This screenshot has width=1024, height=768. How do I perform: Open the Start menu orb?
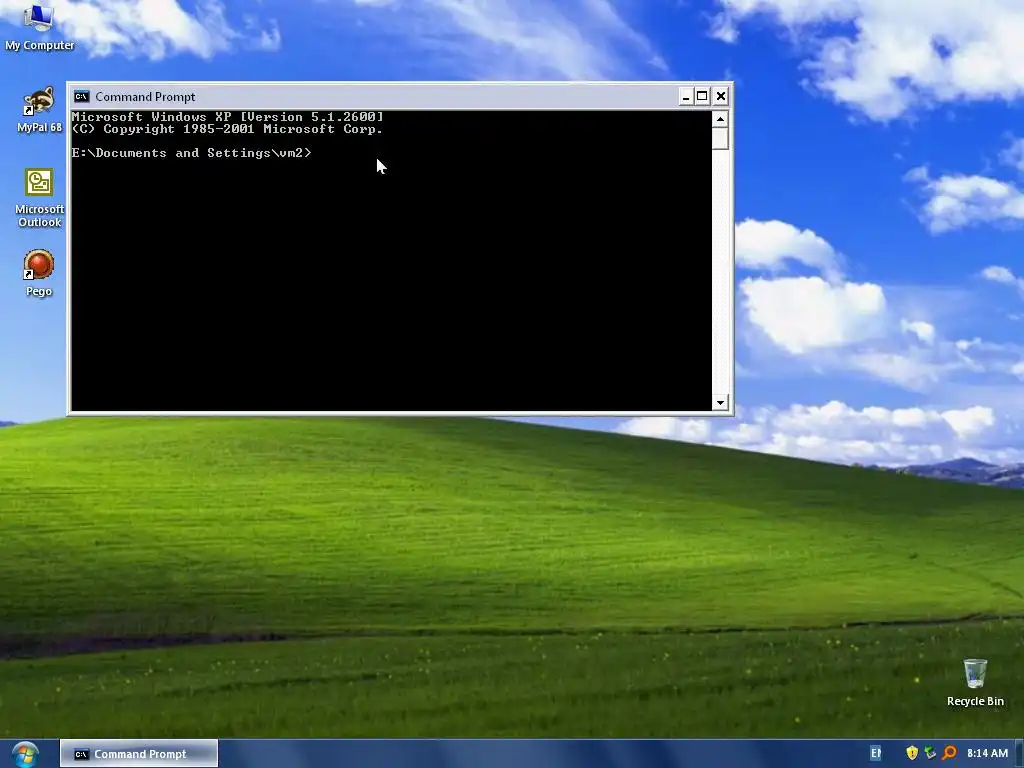click(25, 754)
